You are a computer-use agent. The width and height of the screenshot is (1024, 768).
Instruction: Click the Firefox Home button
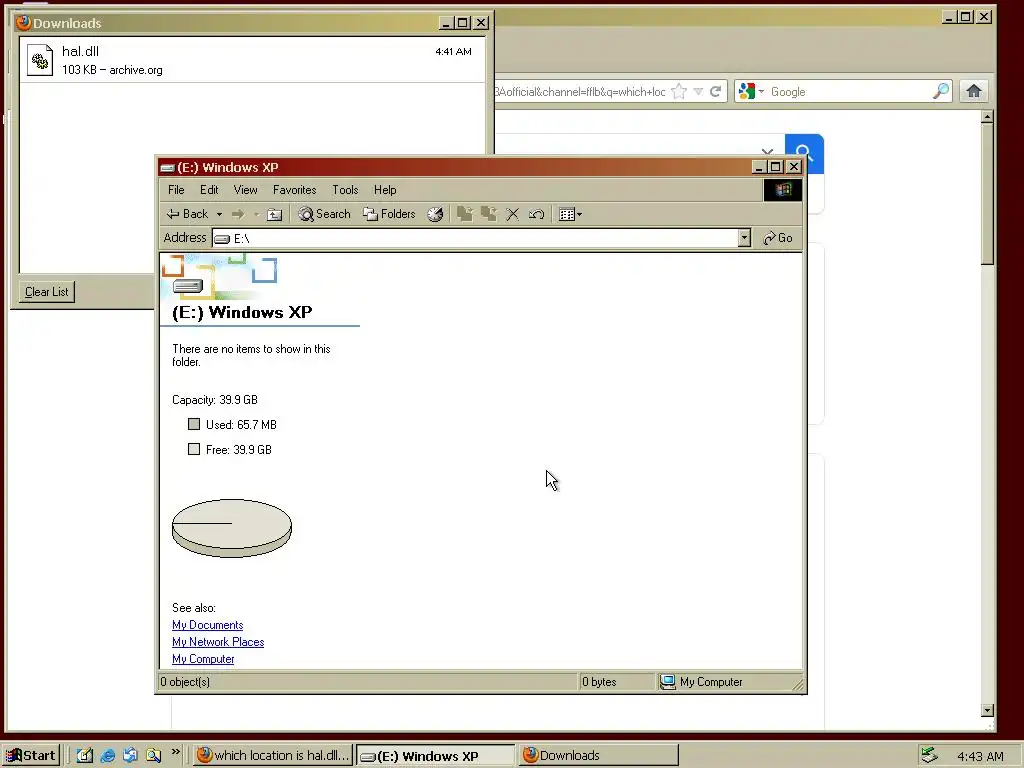coord(974,91)
